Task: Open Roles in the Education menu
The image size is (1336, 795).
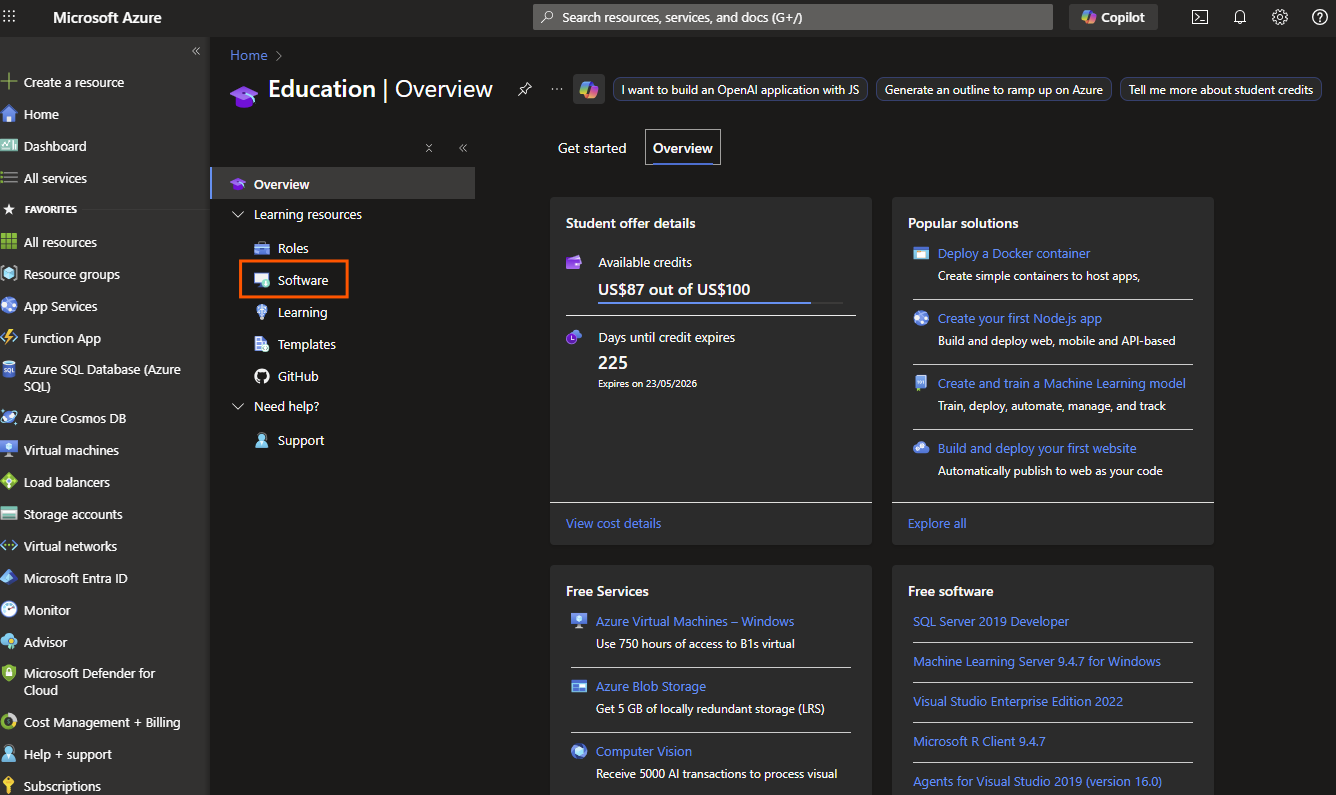Action: (293, 248)
